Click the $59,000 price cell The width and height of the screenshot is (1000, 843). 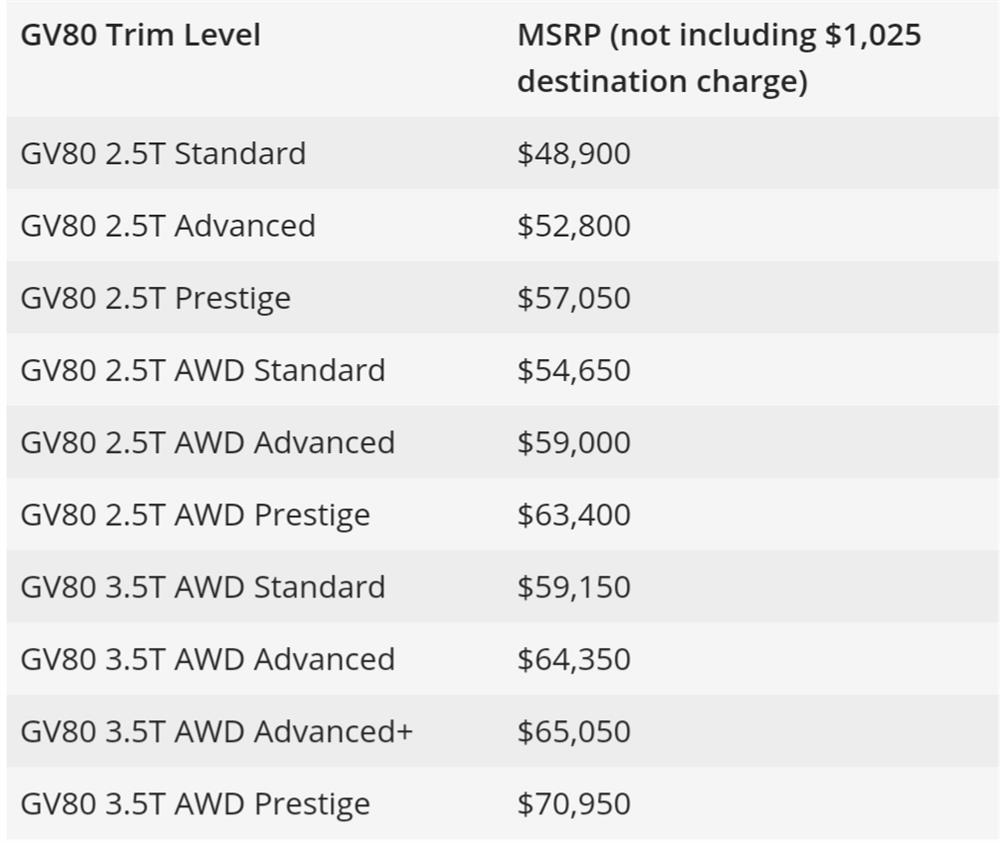(574, 443)
